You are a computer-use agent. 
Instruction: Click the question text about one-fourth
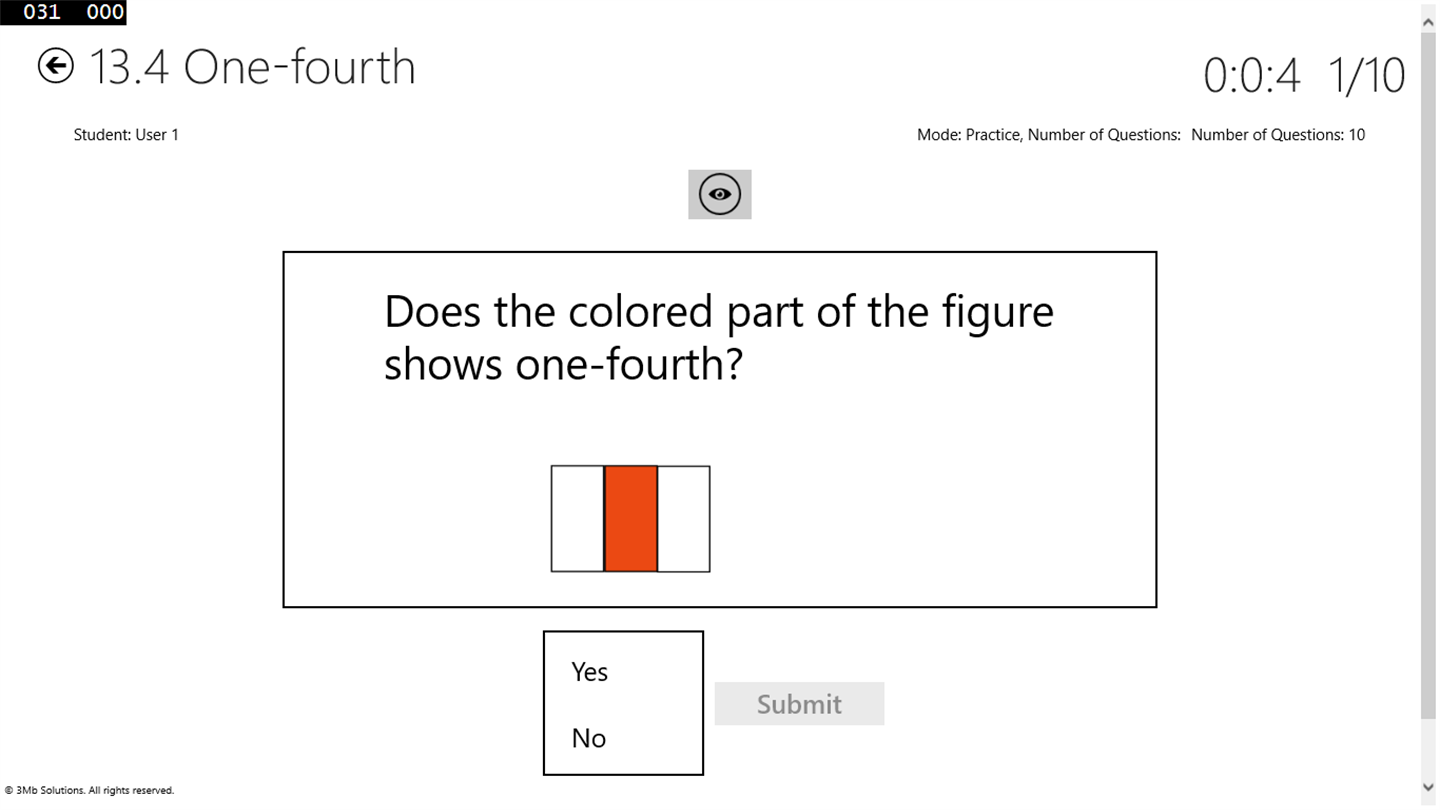(718, 338)
